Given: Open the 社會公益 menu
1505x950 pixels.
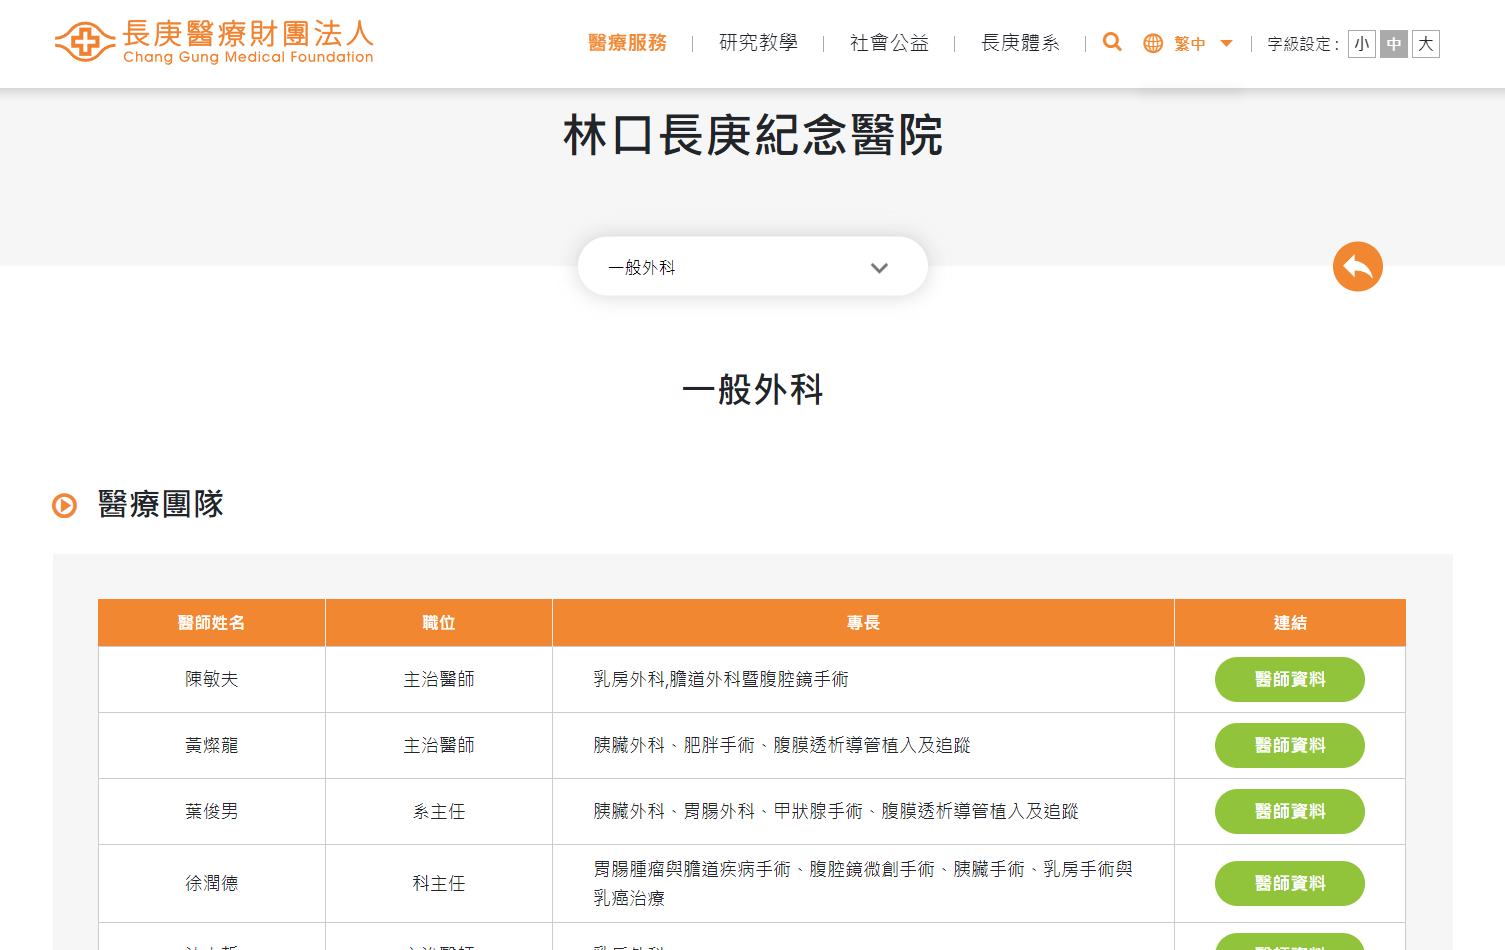Looking at the screenshot, I should (x=889, y=43).
